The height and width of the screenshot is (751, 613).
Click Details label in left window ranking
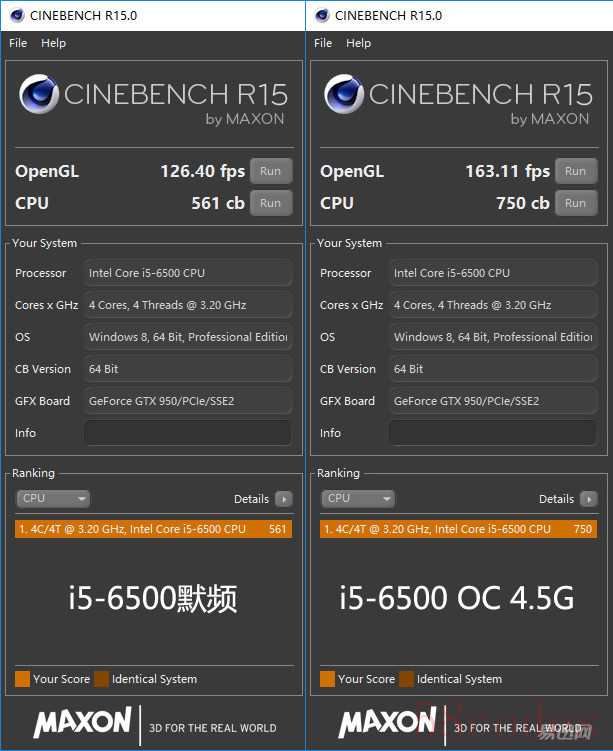(251, 499)
